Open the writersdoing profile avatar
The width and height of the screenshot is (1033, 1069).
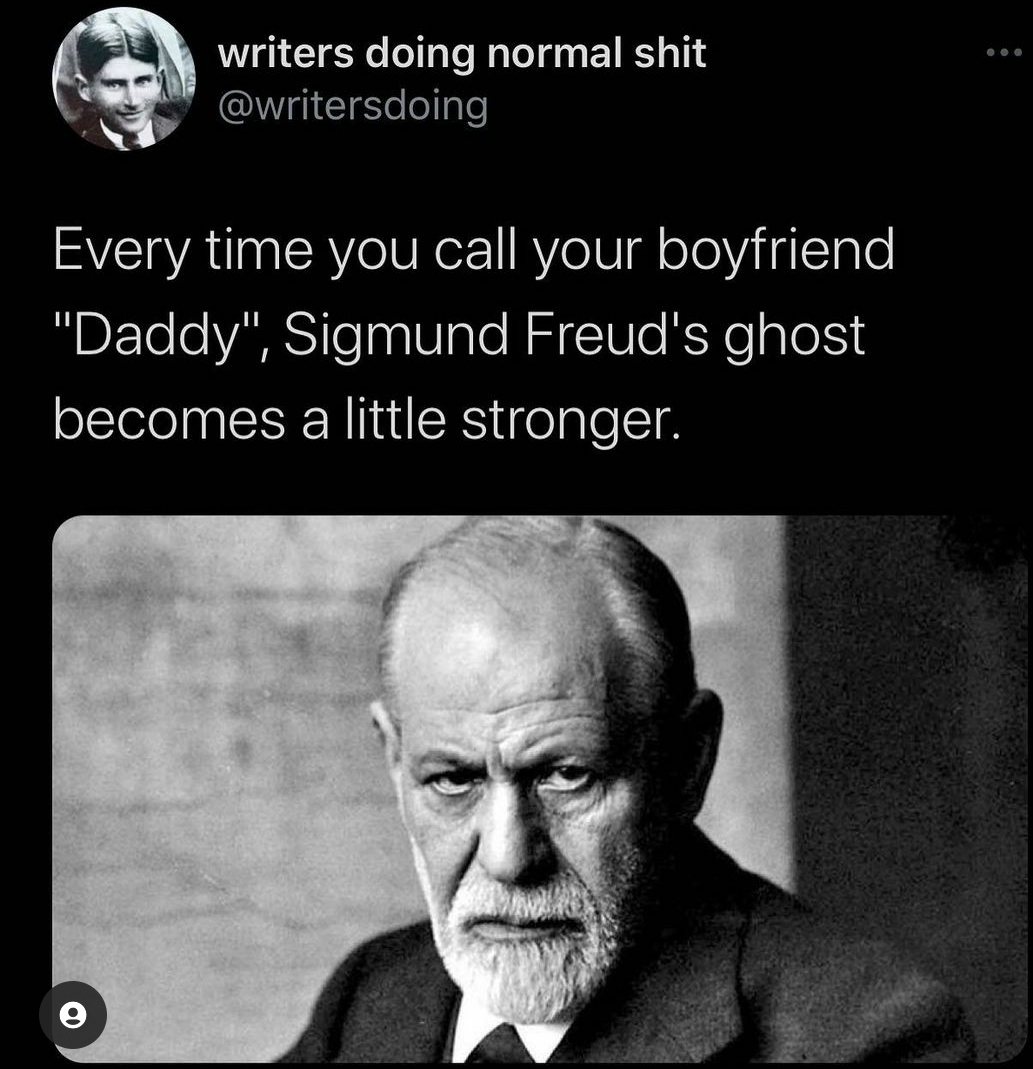pyautogui.click(x=123, y=79)
